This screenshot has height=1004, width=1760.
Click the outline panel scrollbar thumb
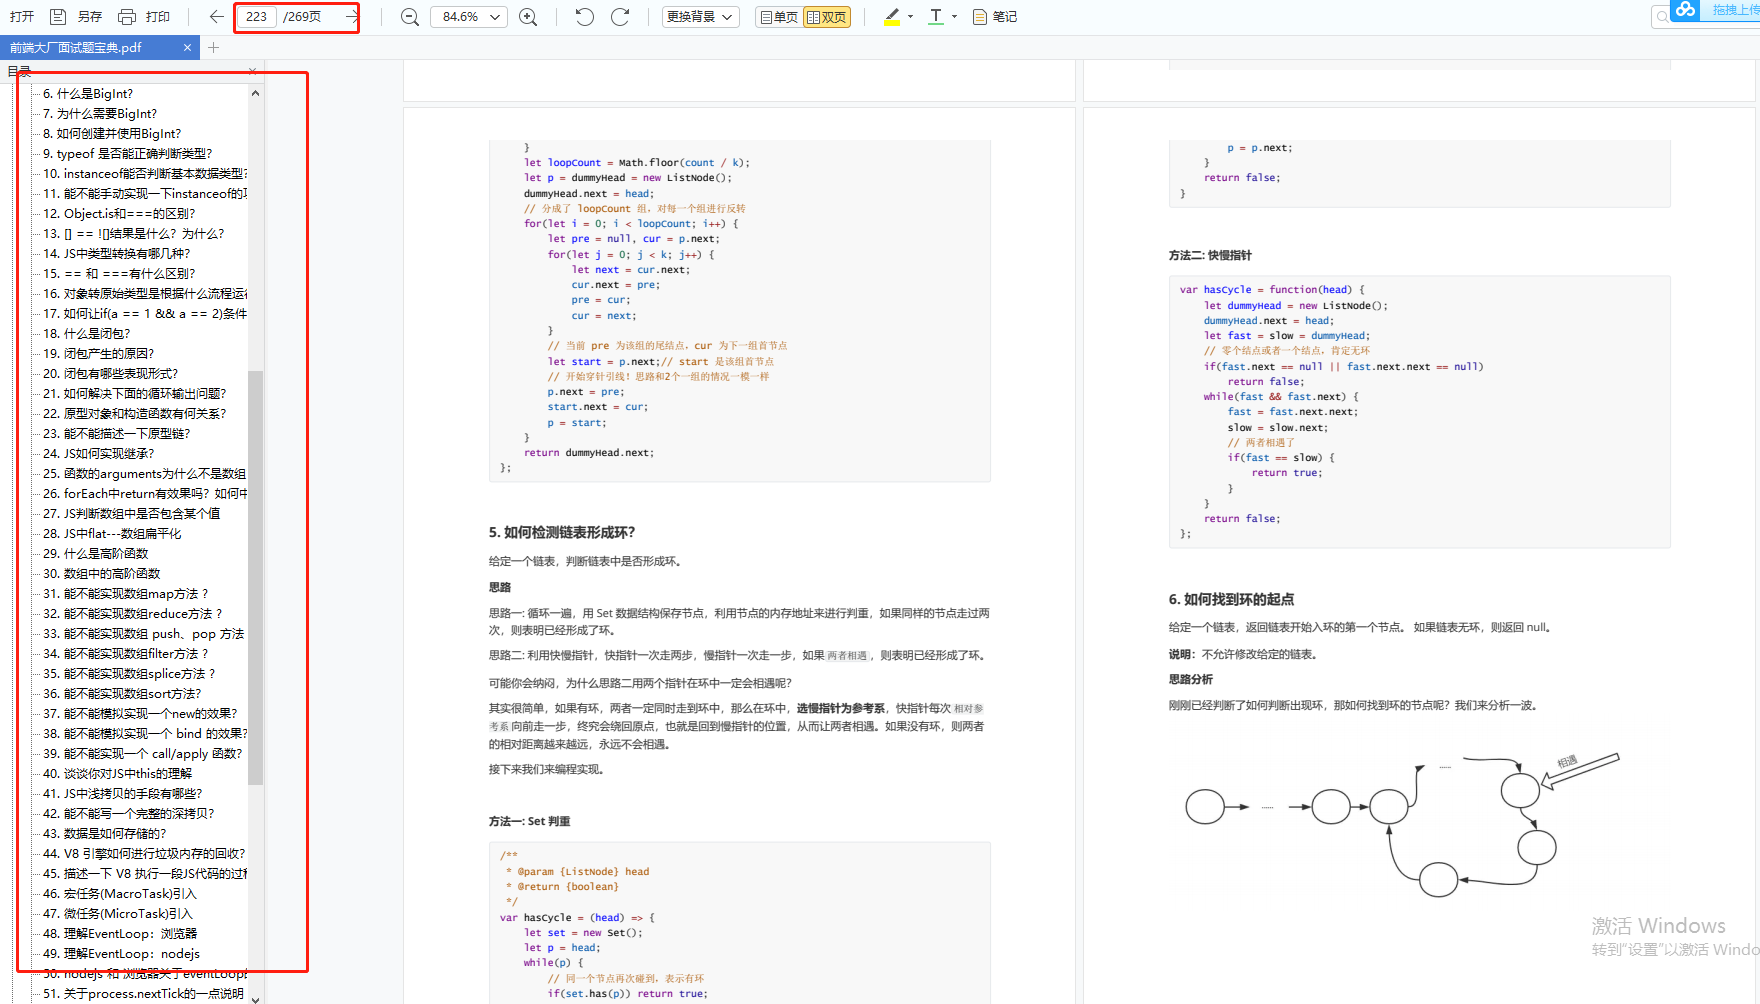[255, 578]
